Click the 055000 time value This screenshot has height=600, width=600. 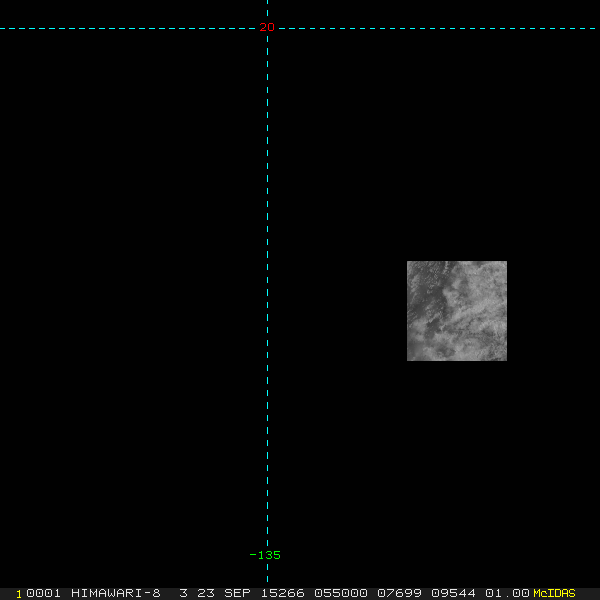(x=341, y=593)
